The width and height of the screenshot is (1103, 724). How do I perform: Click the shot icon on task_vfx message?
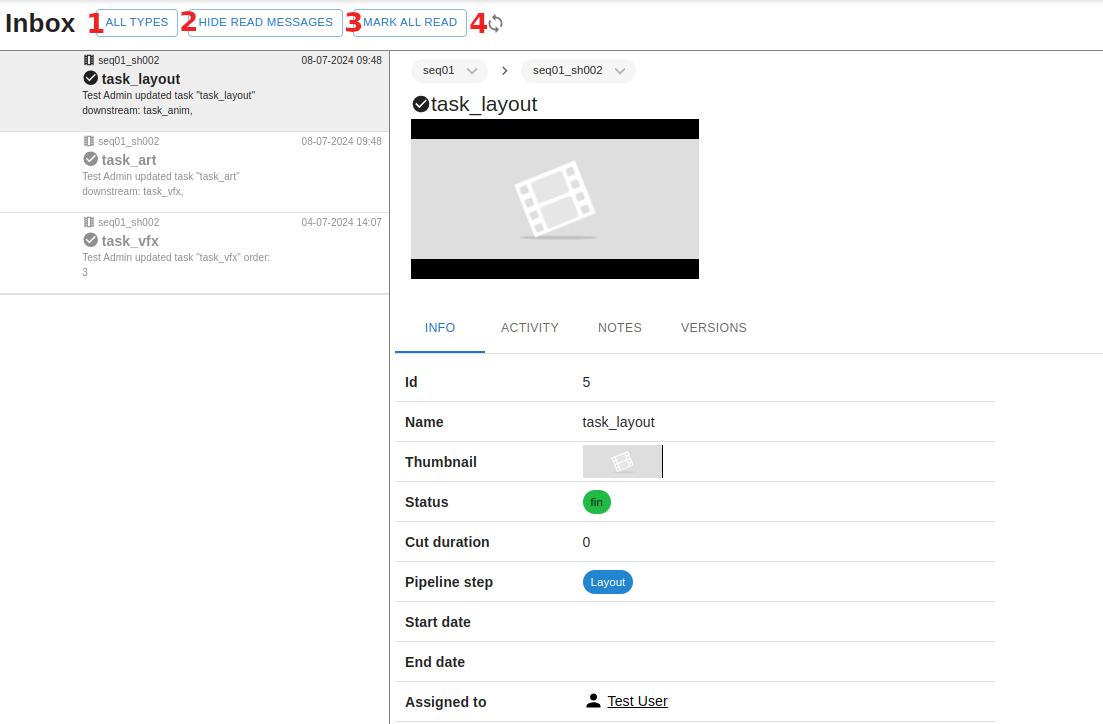click(89, 222)
